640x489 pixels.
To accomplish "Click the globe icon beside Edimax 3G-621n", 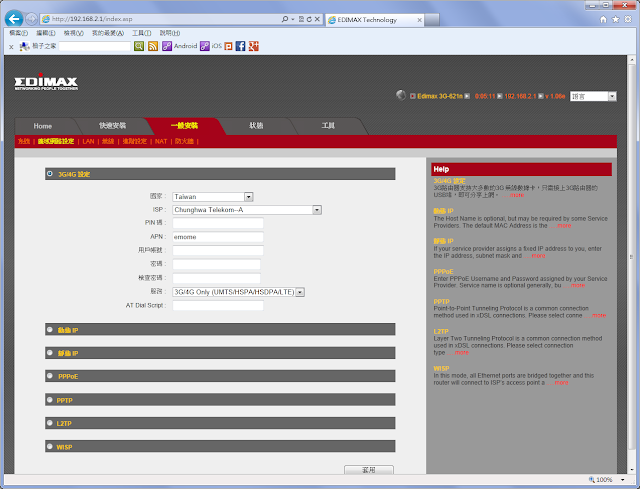I will [x=401, y=95].
